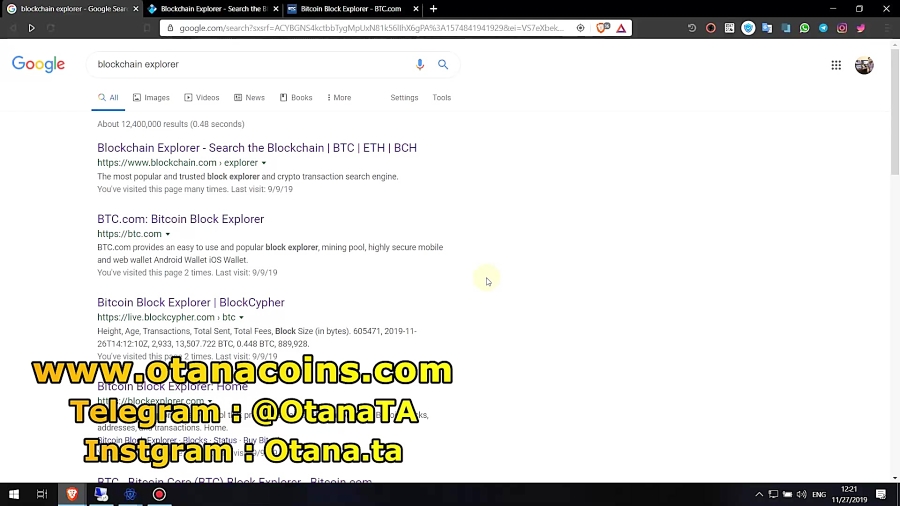Viewport: 900px width, 506px height.
Task: Click the blue search magnifier button
Action: 443,64
